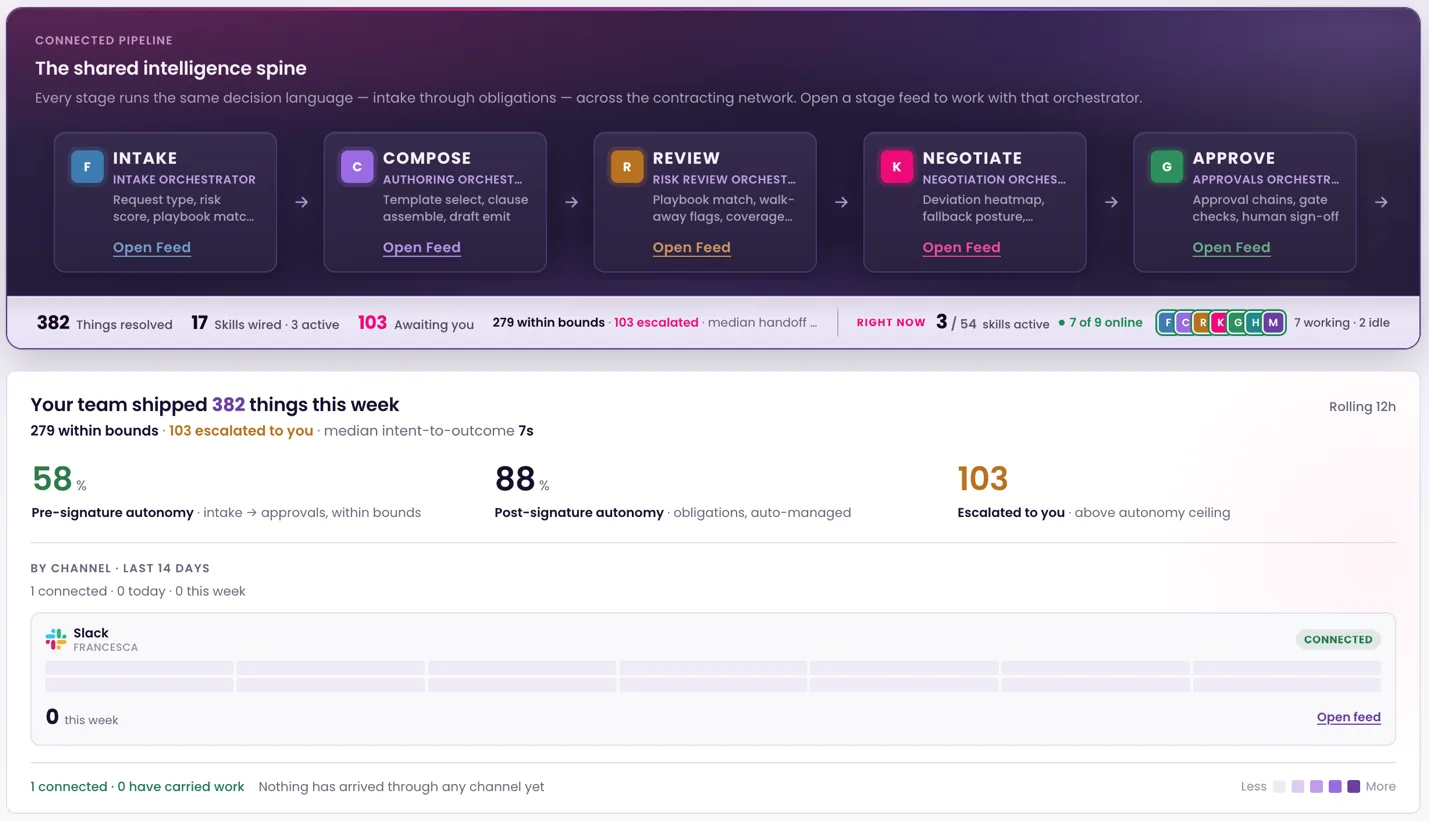Open Feed for the Approve stage
The width and height of the screenshot is (1429, 821).
pos(1232,247)
